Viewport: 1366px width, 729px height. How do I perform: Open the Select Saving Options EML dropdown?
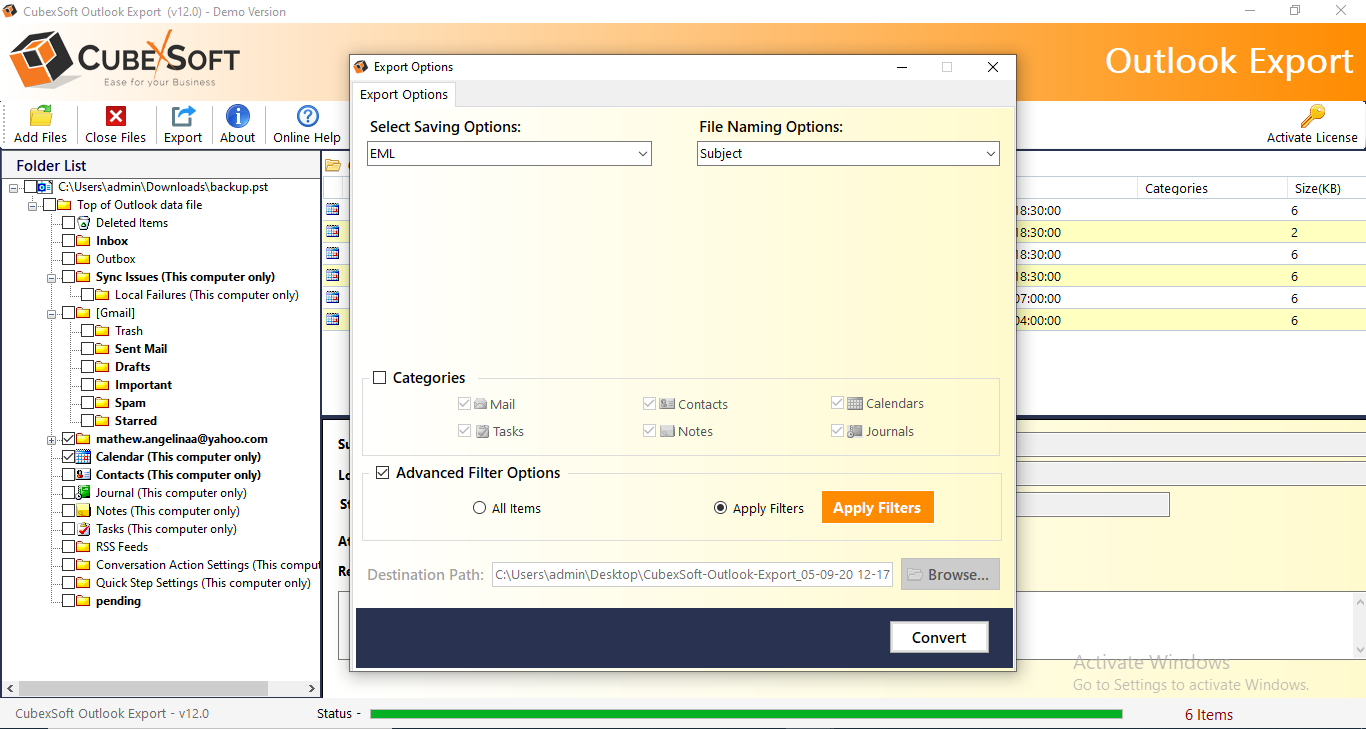[510, 154]
